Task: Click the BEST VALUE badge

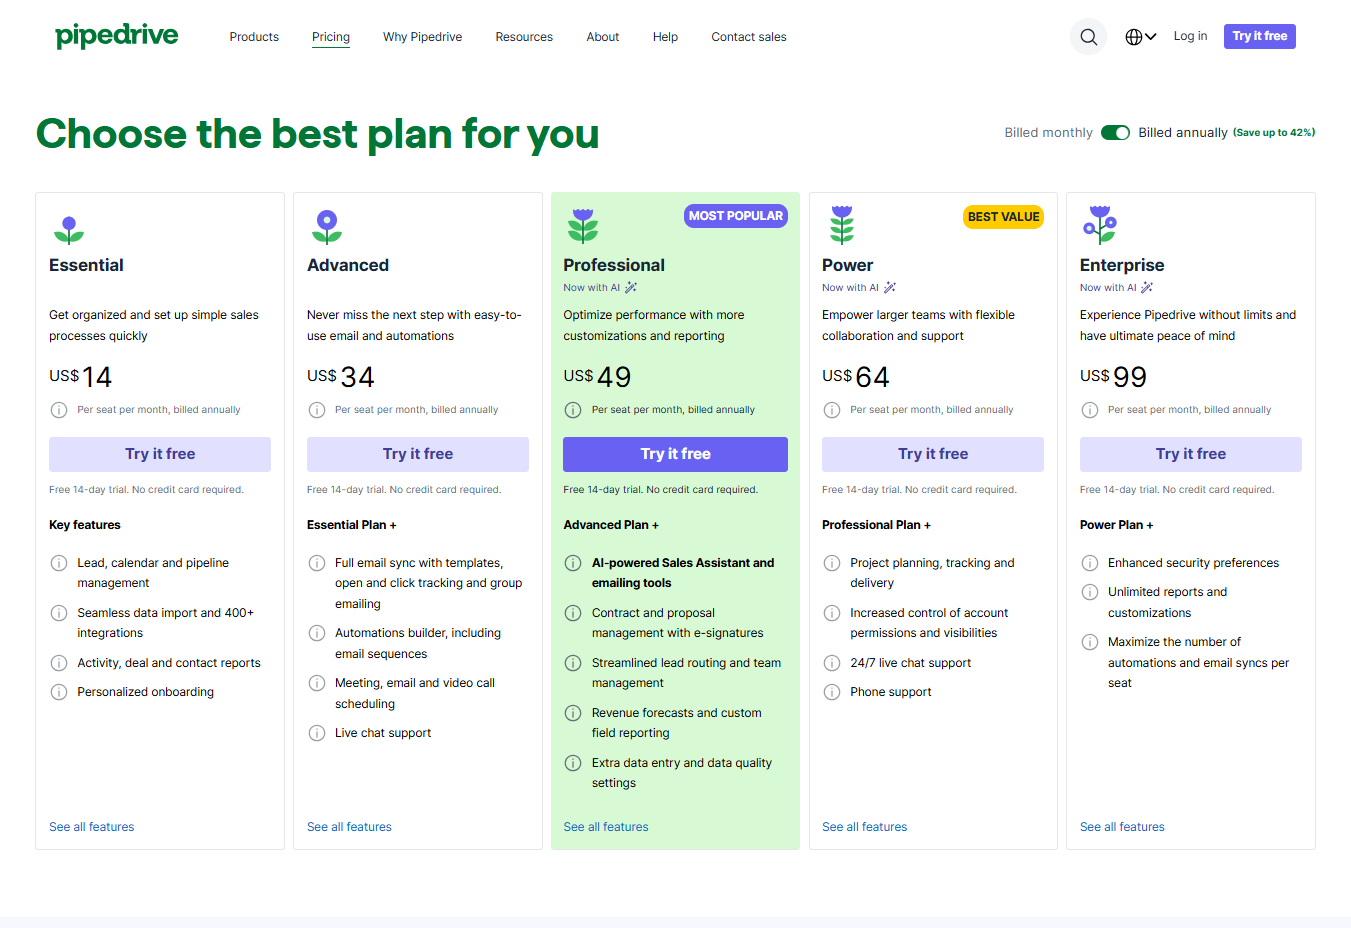Action: 1003,217
